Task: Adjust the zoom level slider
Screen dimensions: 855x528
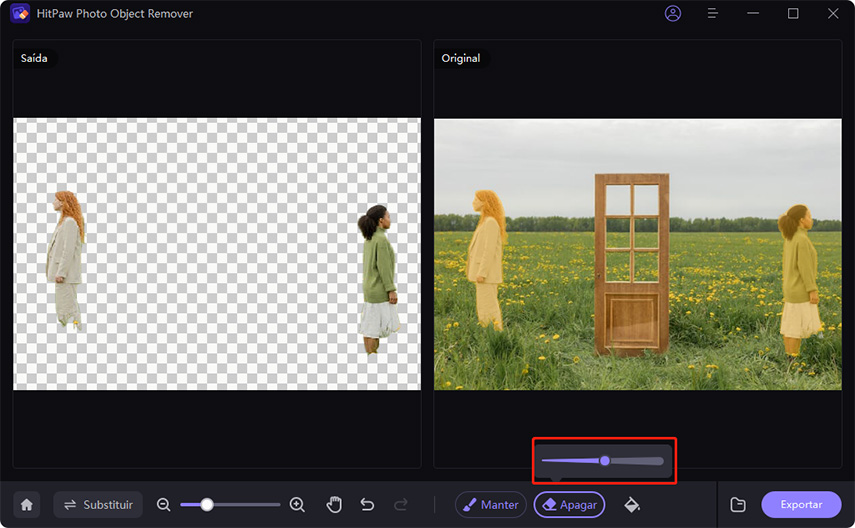Action: [x=230, y=505]
